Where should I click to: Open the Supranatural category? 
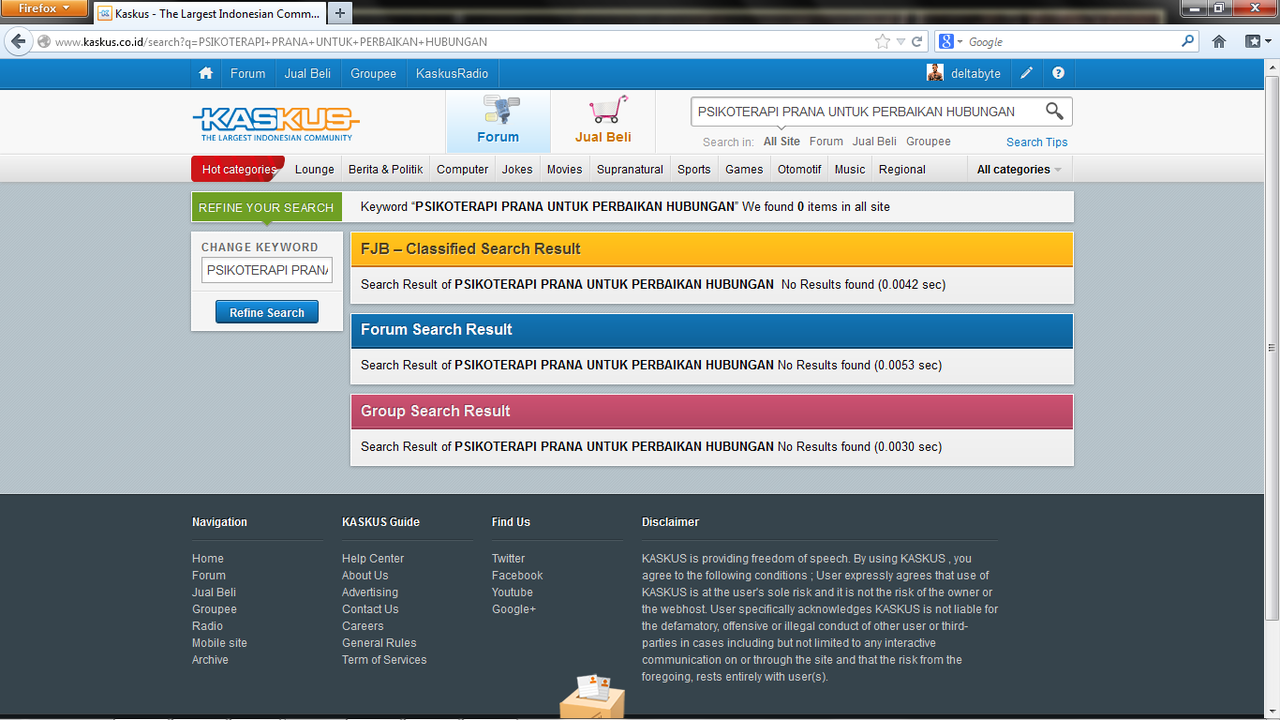(x=630, y=169)
